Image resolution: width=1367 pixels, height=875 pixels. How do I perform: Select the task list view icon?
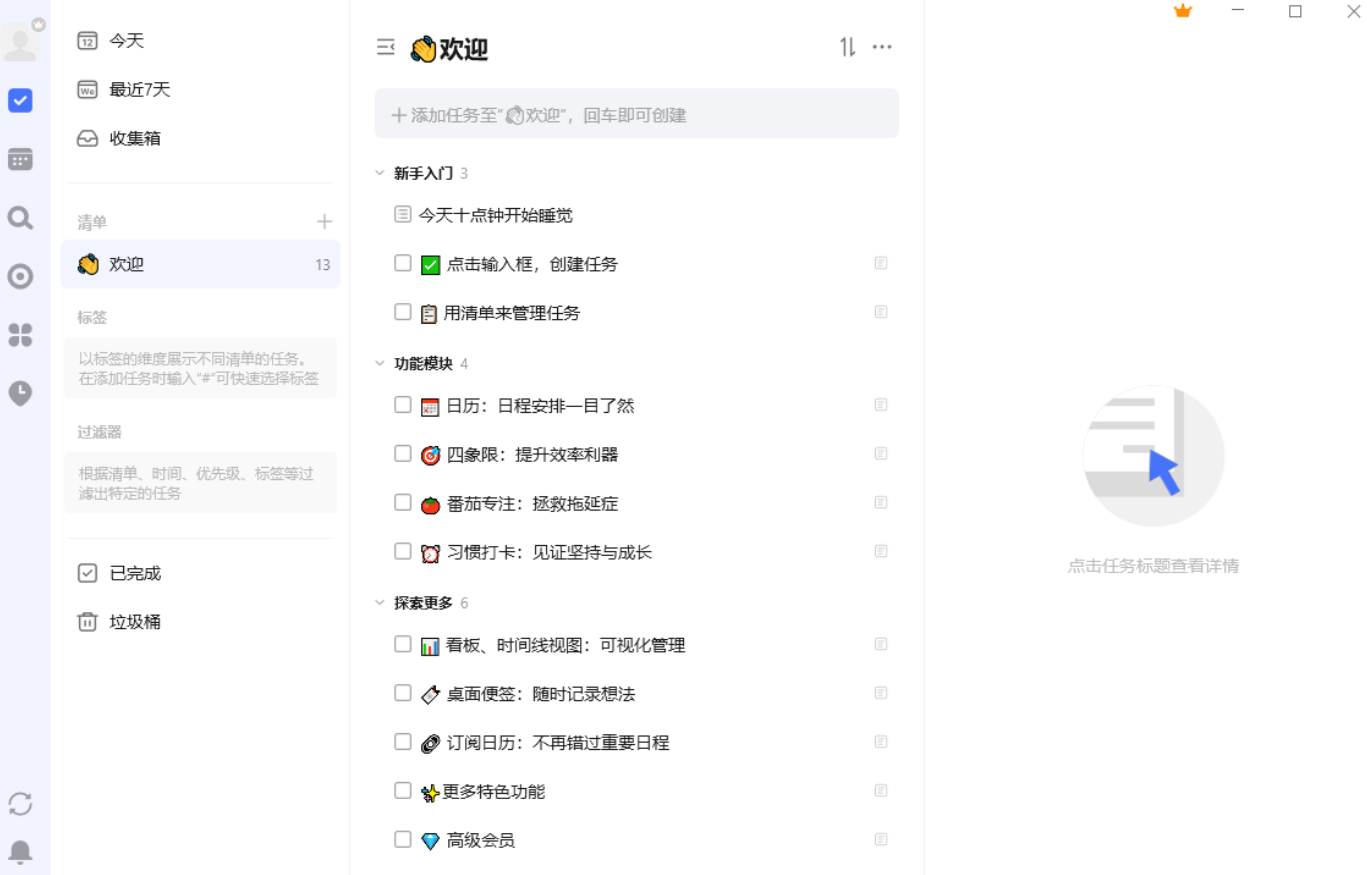click(20, 101)
